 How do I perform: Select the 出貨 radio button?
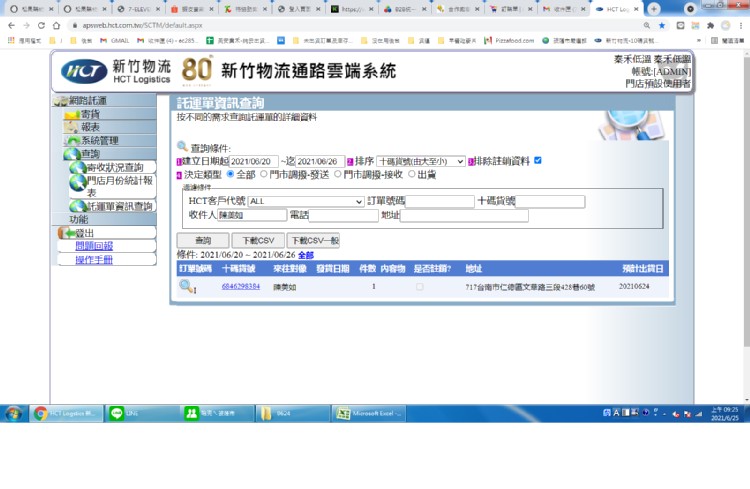[x=412, y=174]
